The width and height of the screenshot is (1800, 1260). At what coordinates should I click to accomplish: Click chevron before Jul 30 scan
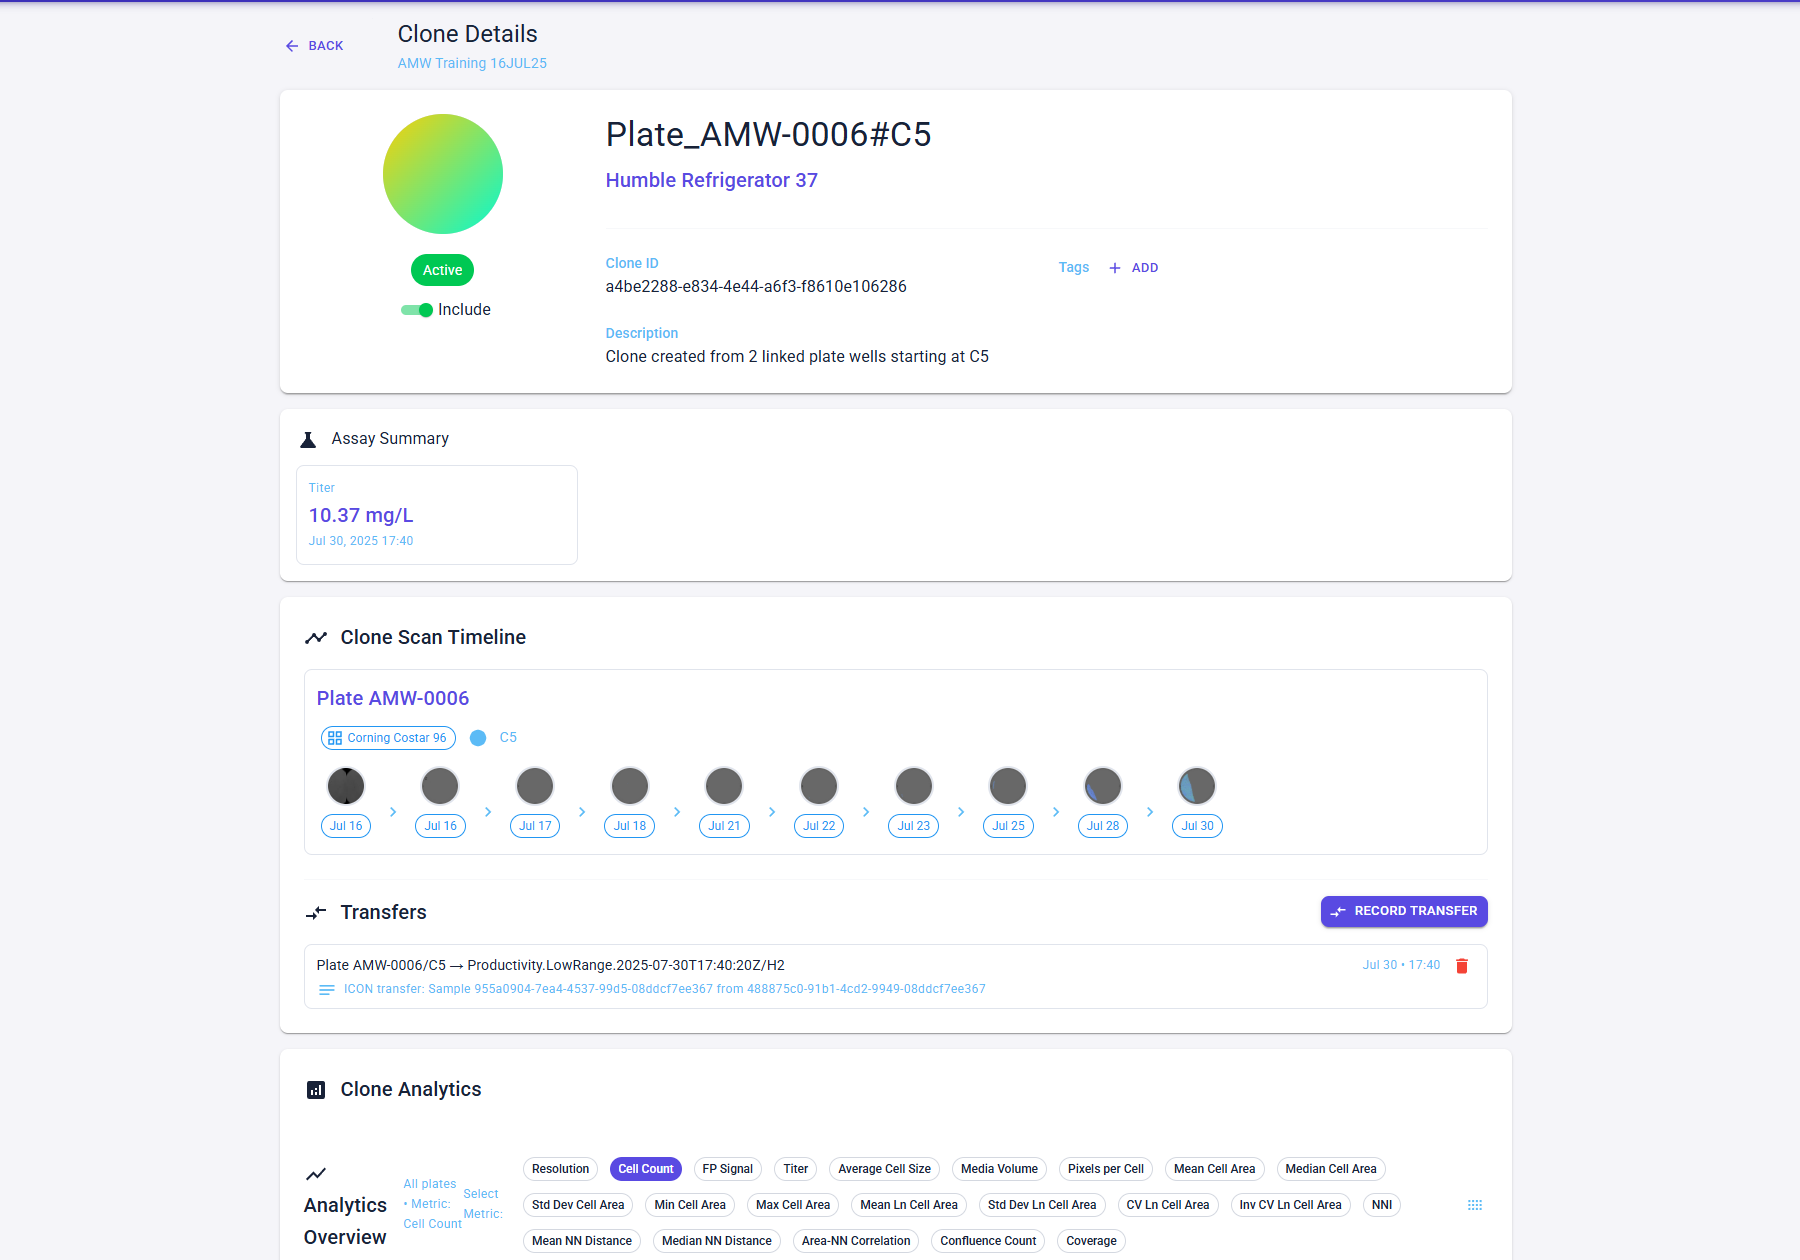[x=1150, y=812]
